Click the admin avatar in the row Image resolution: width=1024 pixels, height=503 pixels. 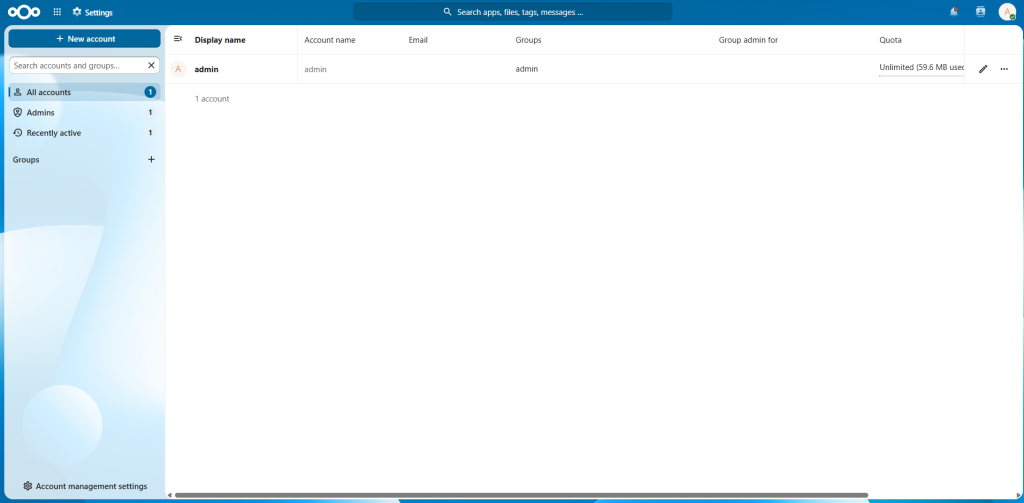click(x=178, y=69)
